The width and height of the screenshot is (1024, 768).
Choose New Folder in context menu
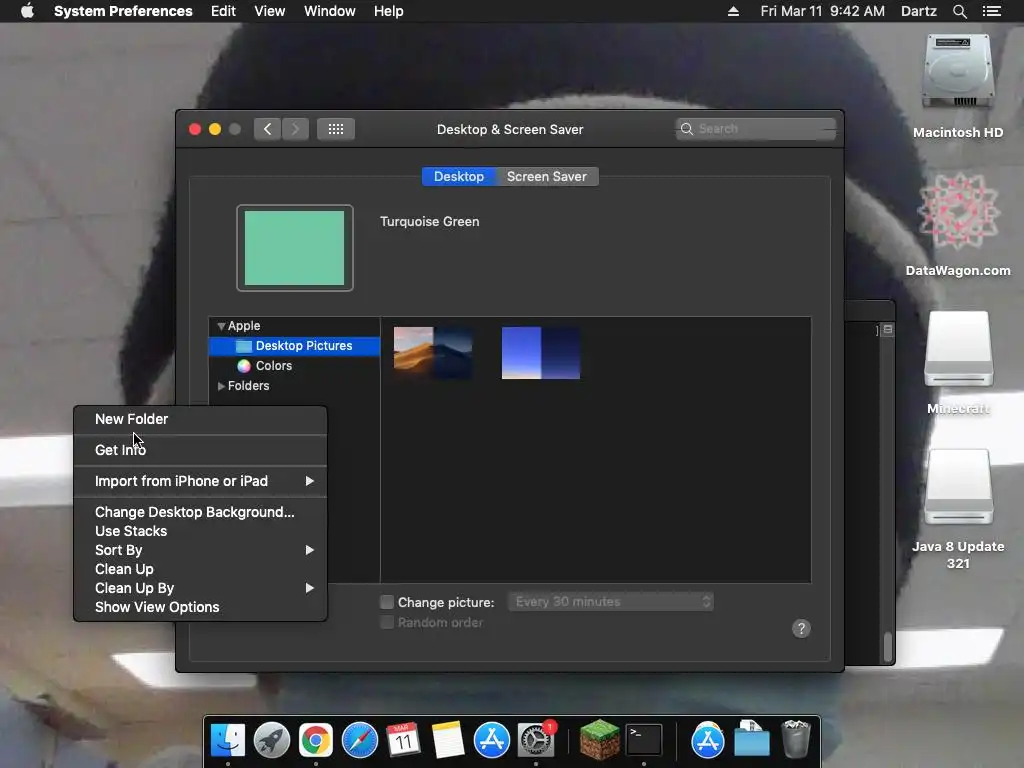click(200, 419)
